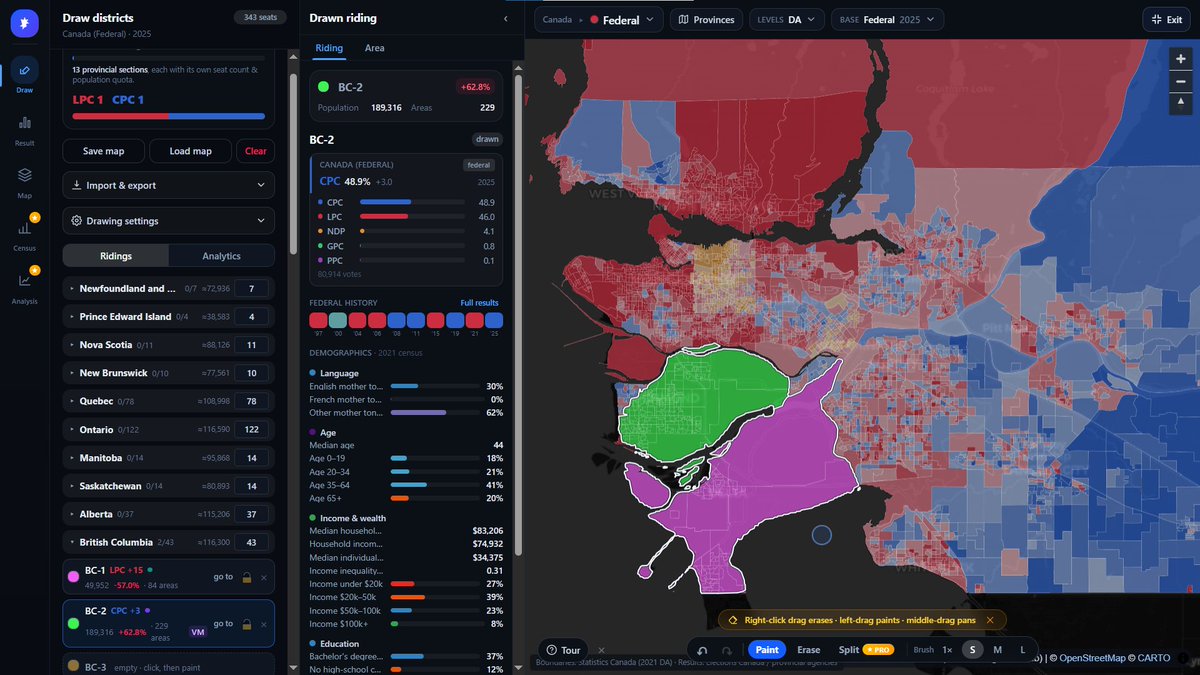
Task: Click the Canada breadcrumb
Action: coord(556,19)
